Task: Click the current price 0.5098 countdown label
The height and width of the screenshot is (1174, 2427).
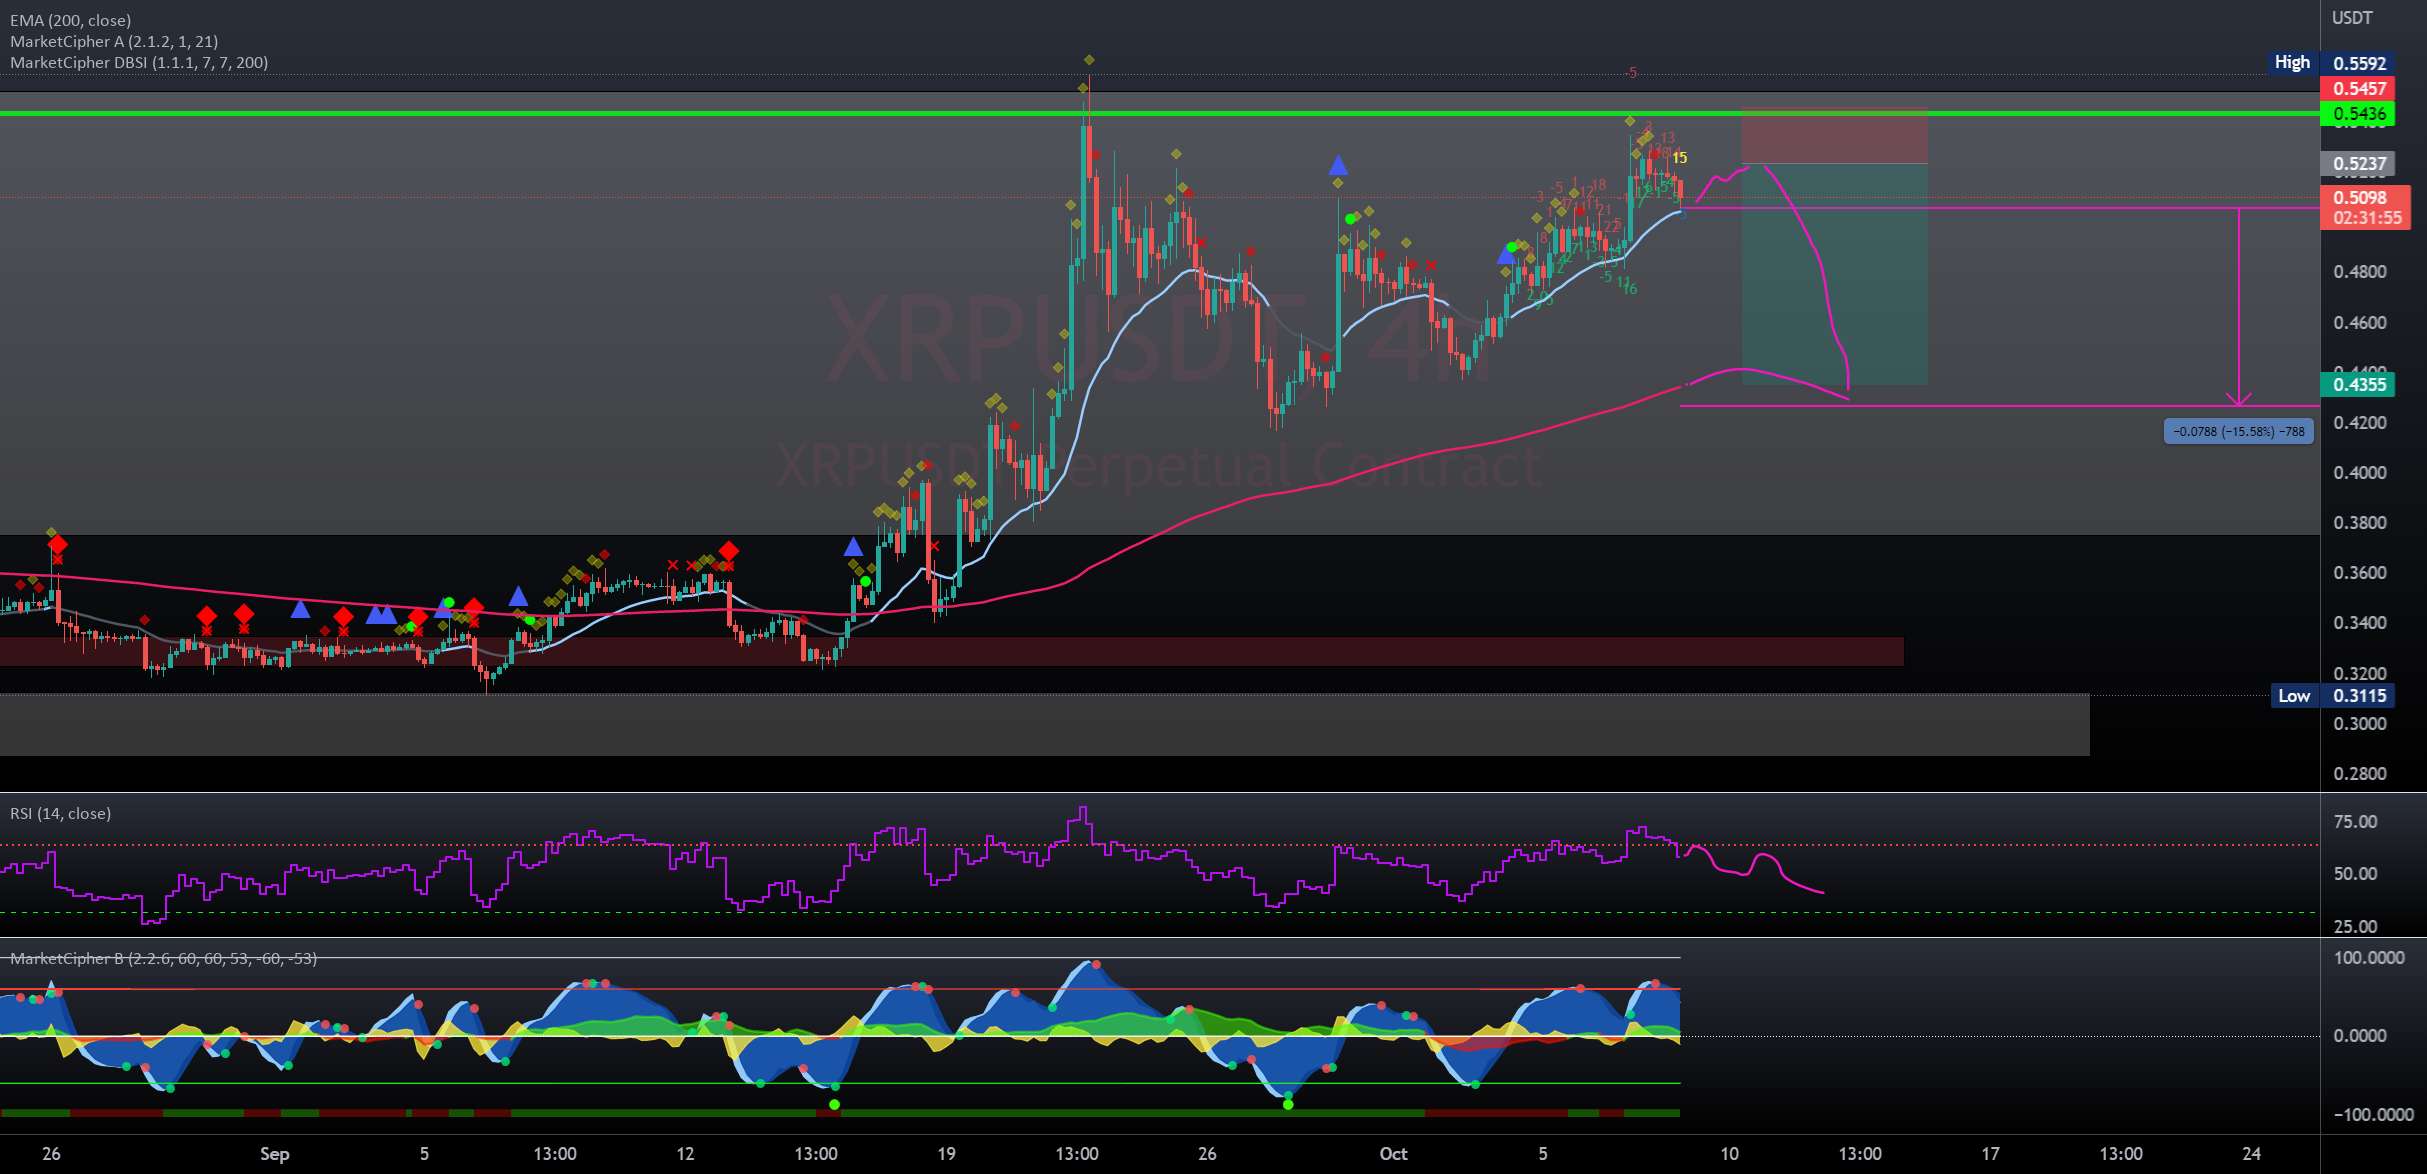Action: 2365,207
